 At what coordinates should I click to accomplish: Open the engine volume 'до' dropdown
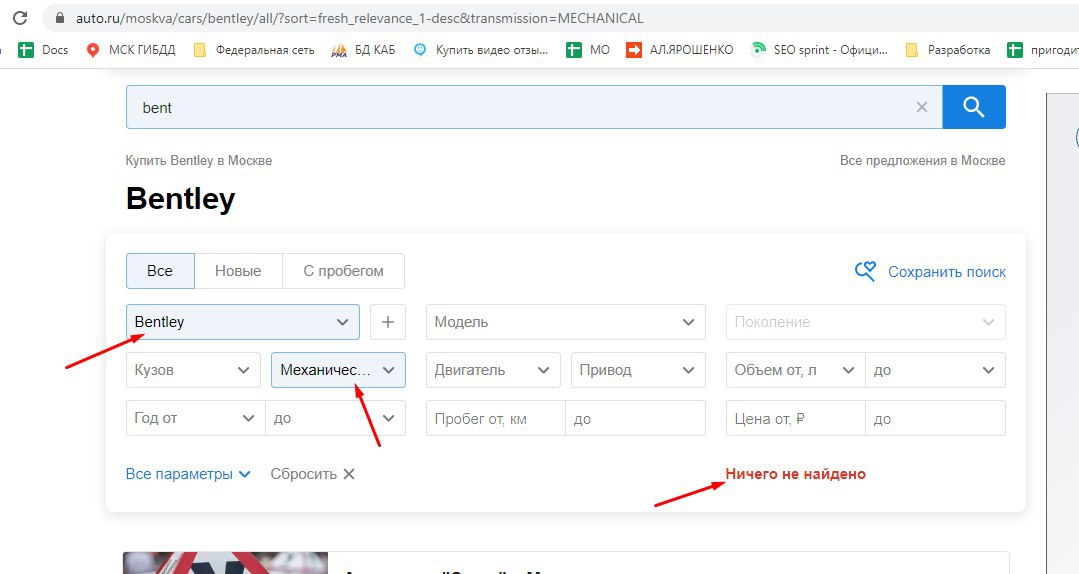(x=935, y=370)
